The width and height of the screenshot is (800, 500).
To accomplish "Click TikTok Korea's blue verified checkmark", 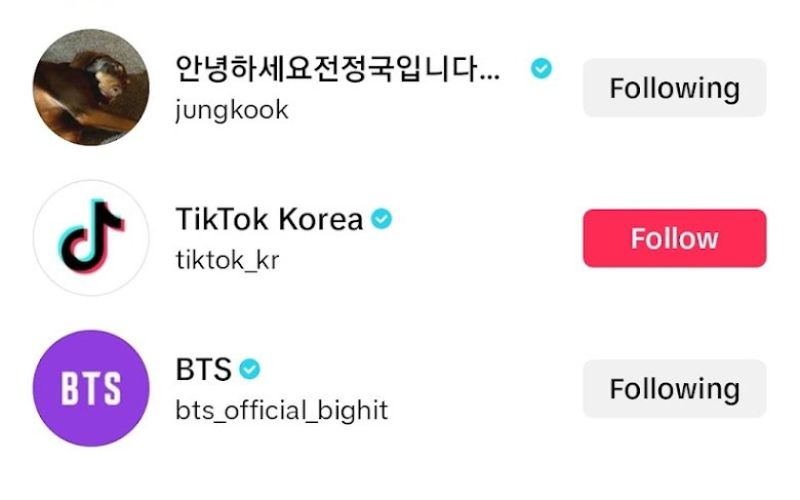I will [x=381, y=219].
